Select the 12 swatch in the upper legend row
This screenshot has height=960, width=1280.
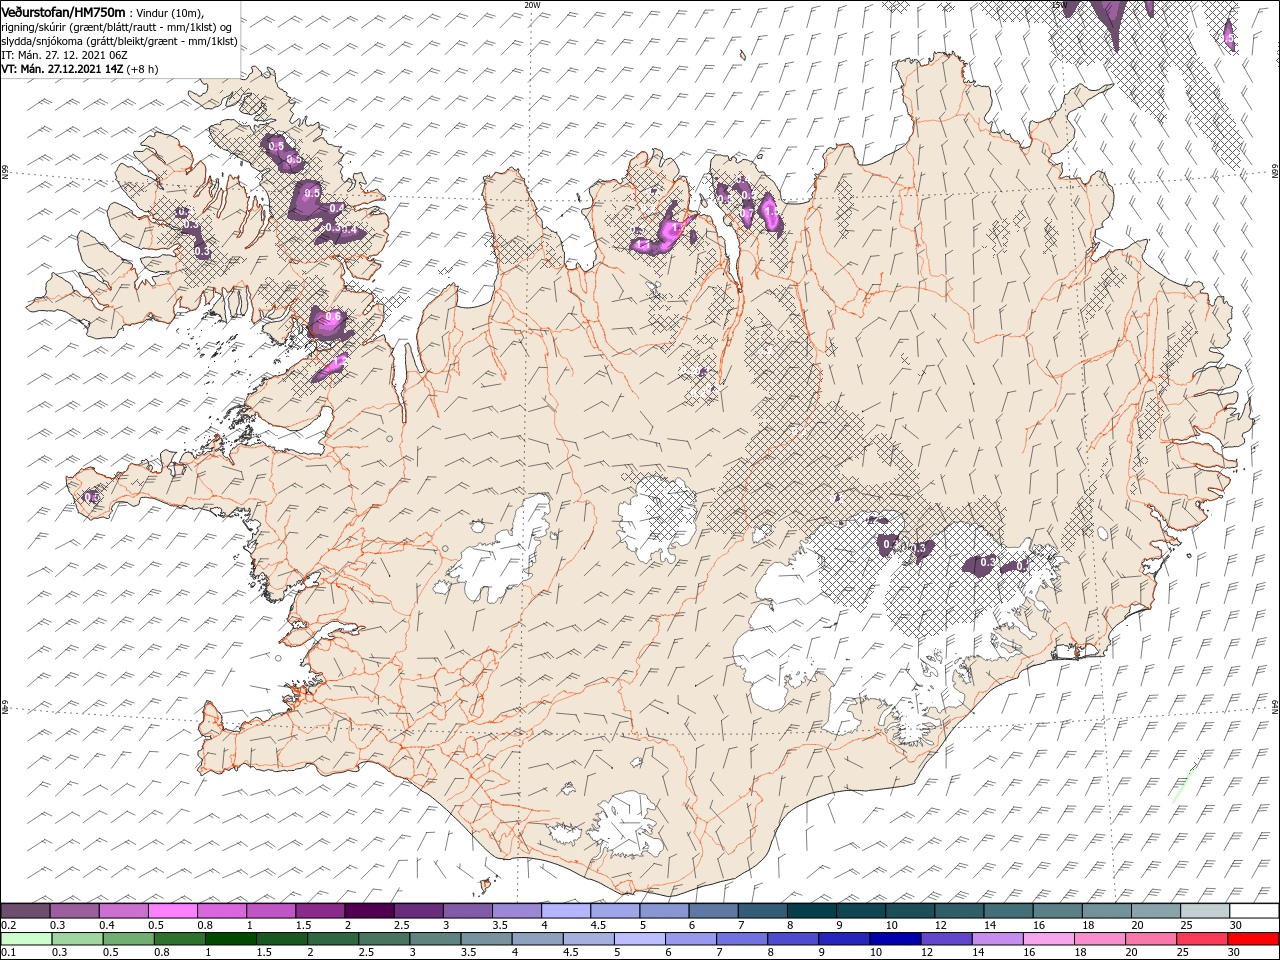click(958, 911)
